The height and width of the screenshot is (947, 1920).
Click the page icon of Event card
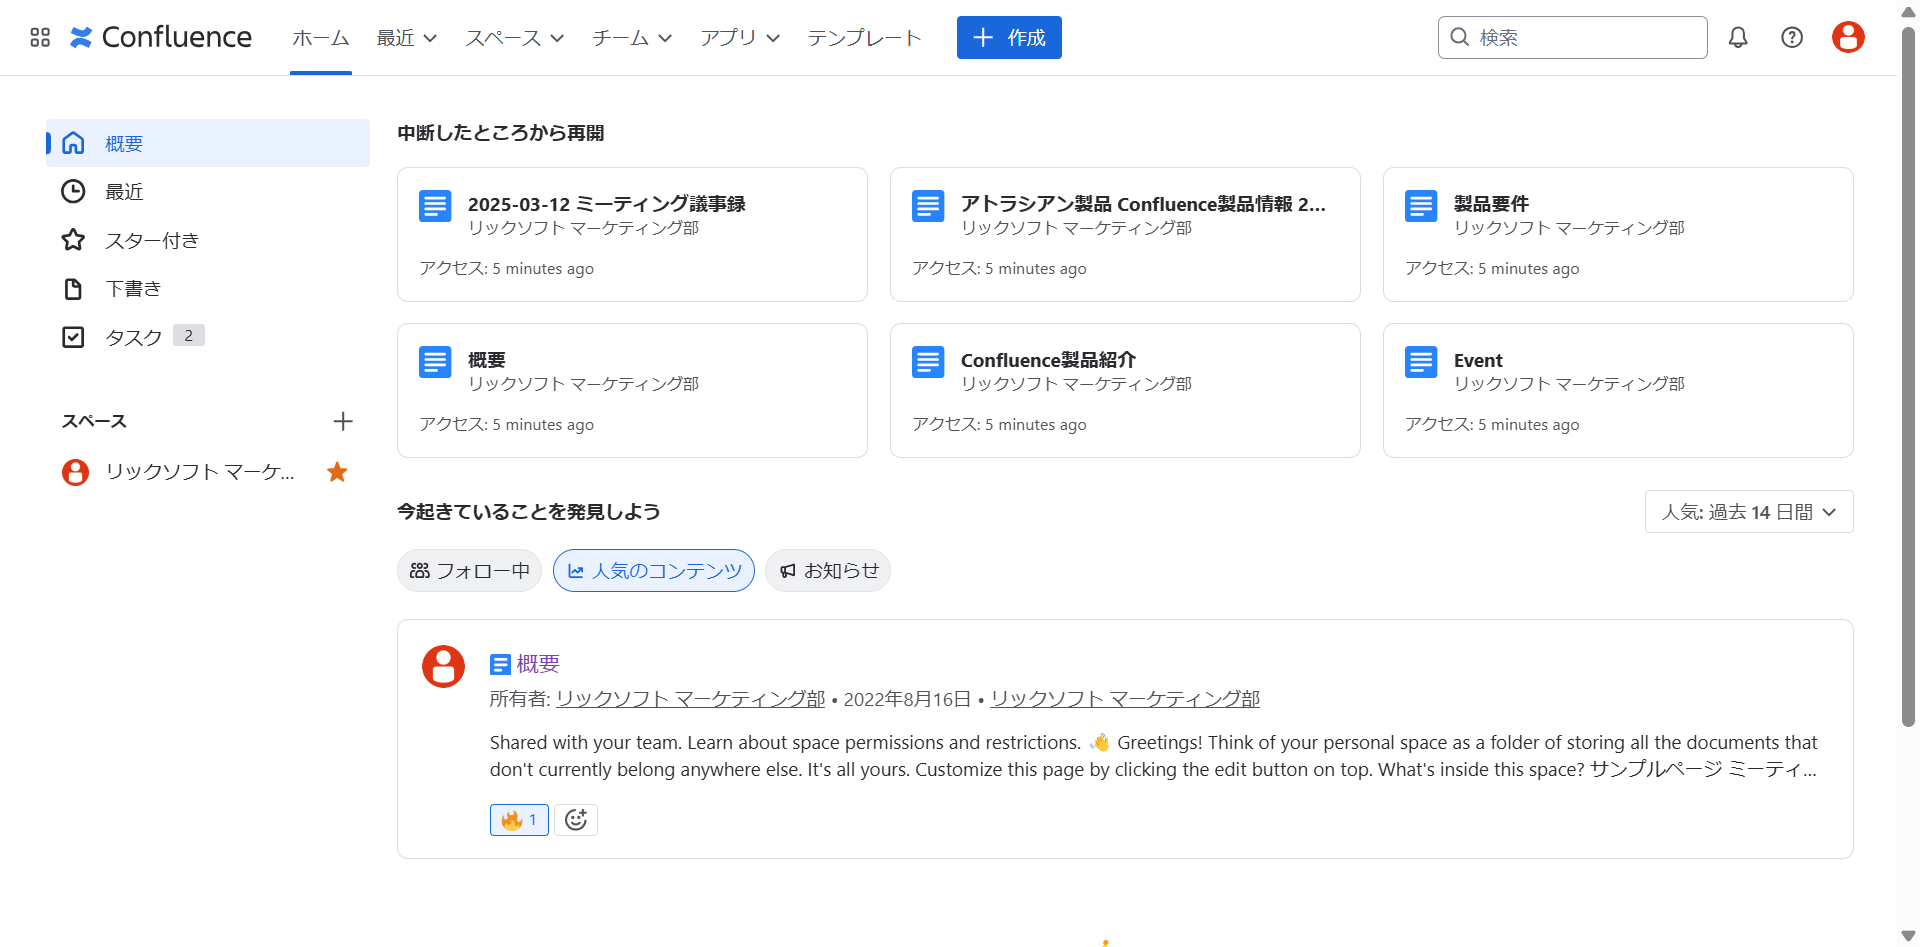[1420, 362]
